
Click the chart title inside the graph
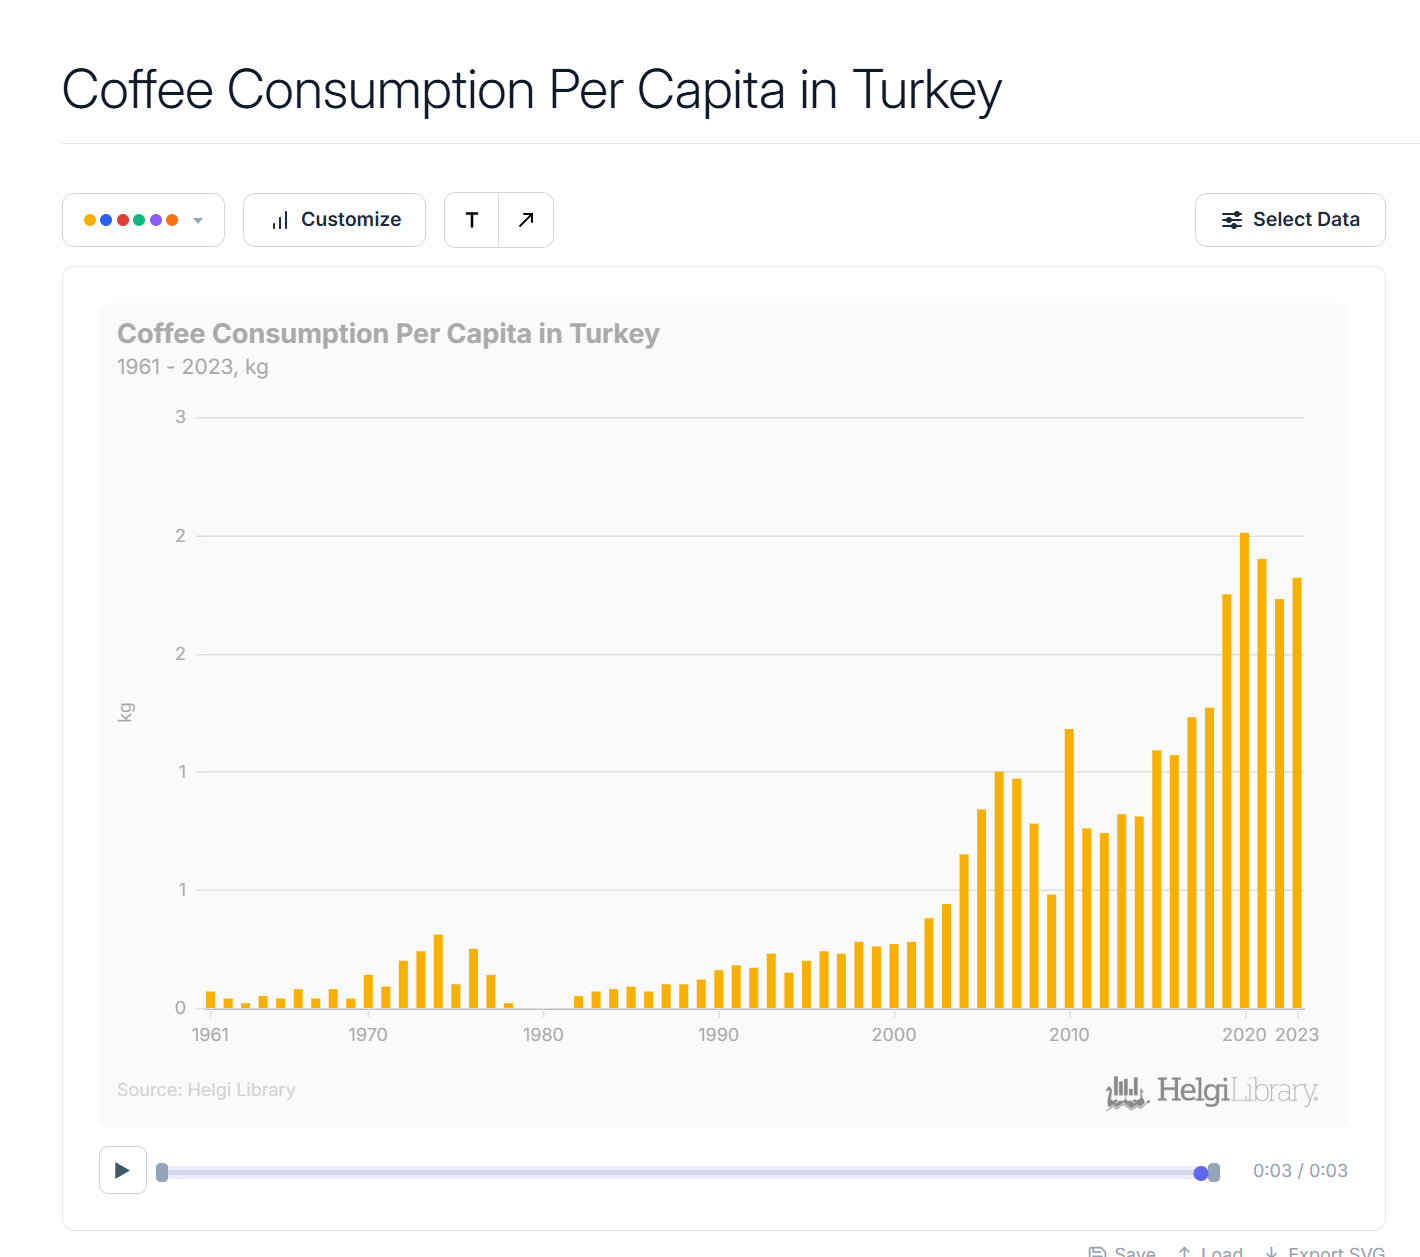[388, 334]
